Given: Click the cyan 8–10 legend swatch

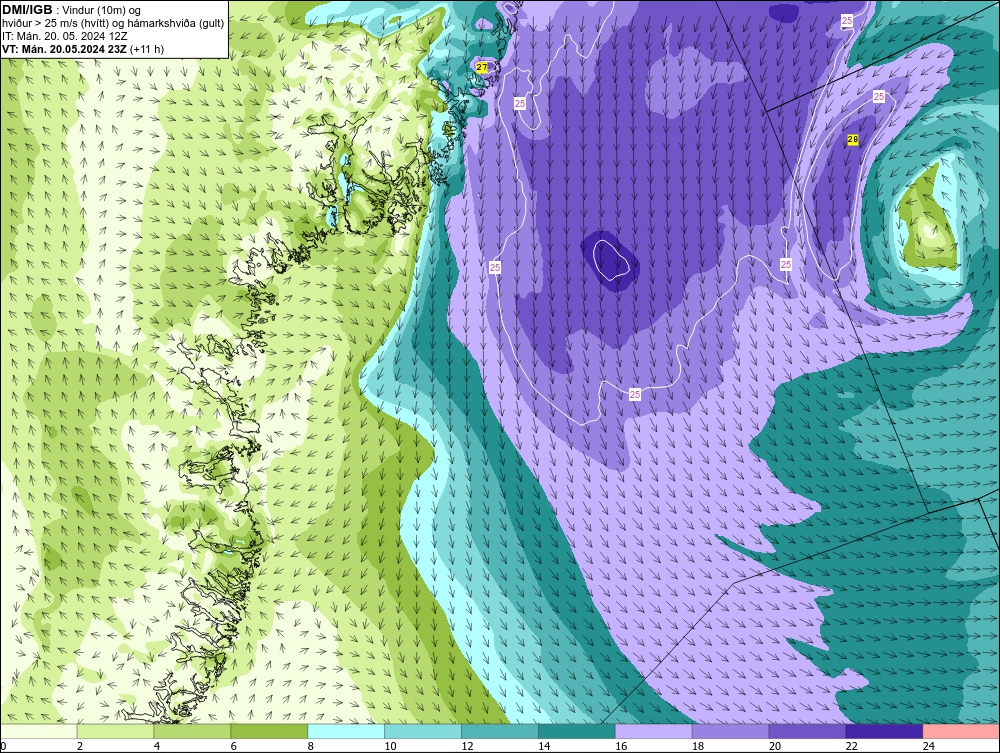Looking at the screenshot, I should tap(346, 731).
